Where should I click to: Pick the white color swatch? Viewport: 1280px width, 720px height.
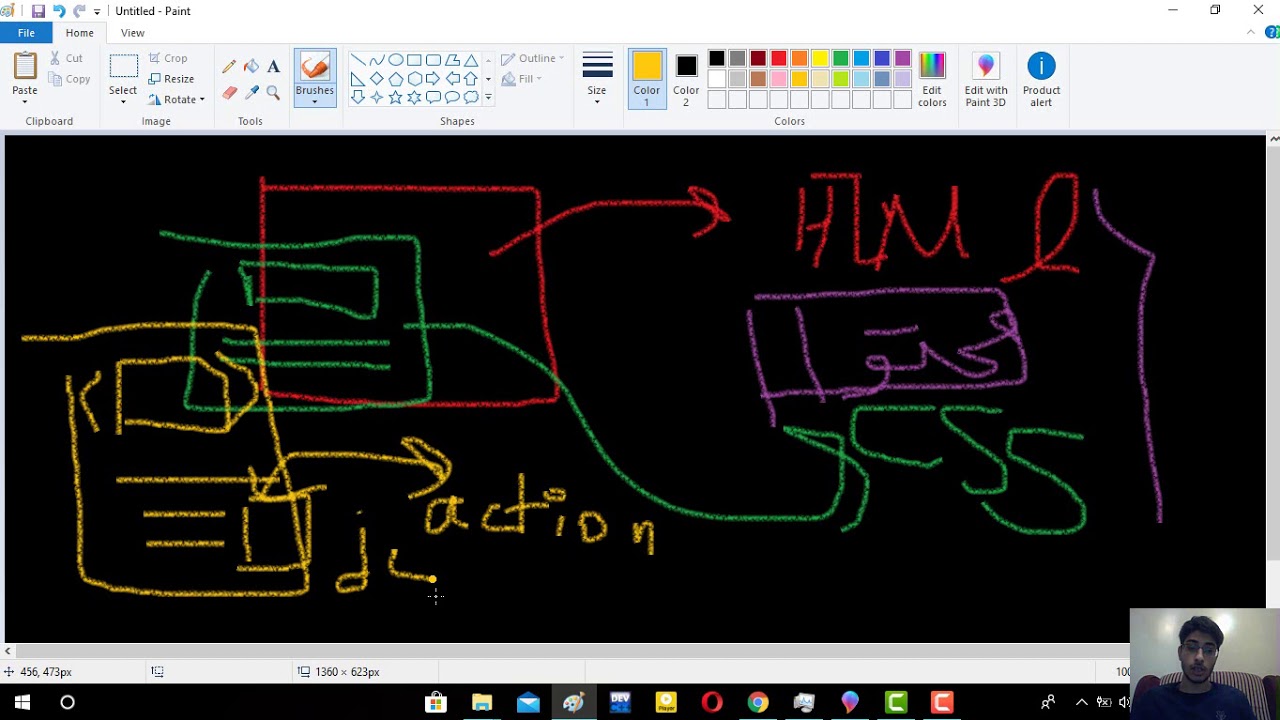pos(717,79)
